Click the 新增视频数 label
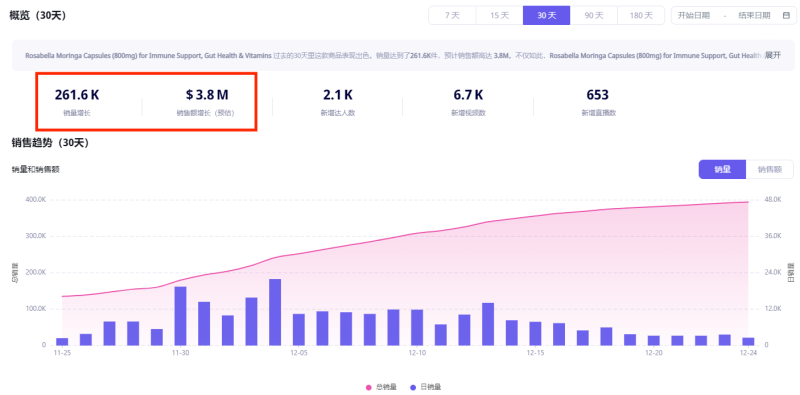The width and height of the screenshot is (800, 395). (x=468, y=113)
